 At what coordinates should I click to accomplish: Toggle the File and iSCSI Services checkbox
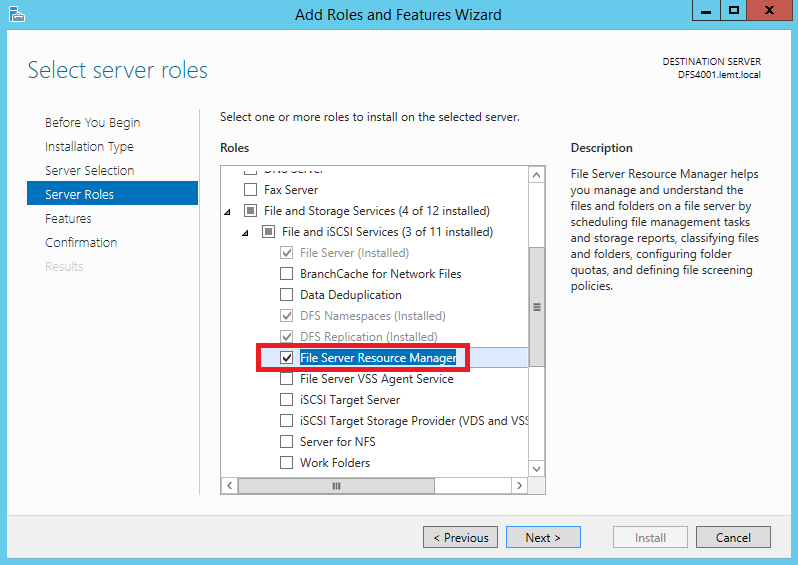[269, 232]
